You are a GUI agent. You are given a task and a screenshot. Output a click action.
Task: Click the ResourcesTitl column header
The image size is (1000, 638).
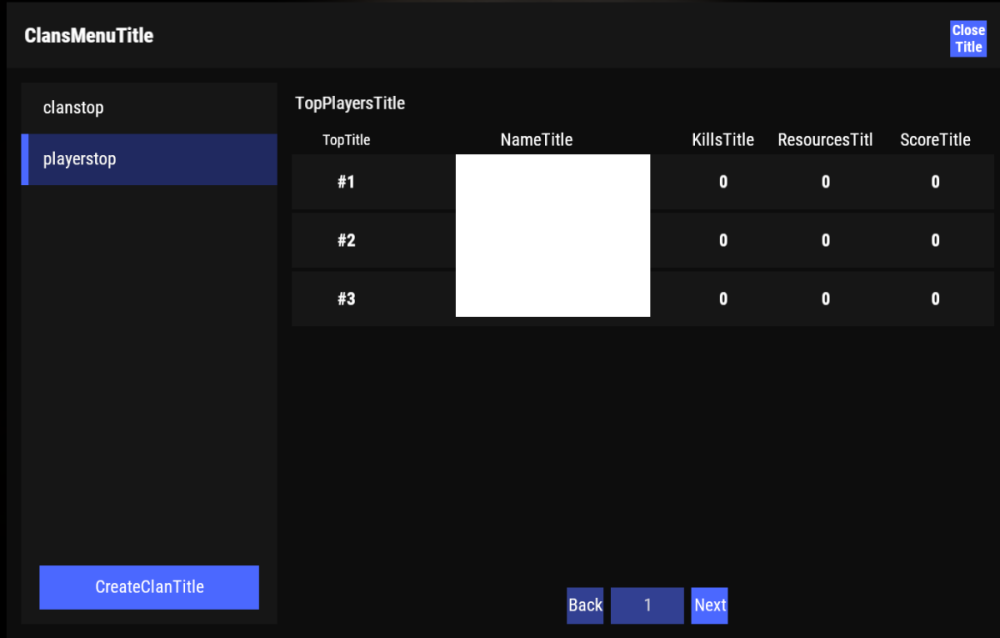pyautogui.click(x=825, y=140)
